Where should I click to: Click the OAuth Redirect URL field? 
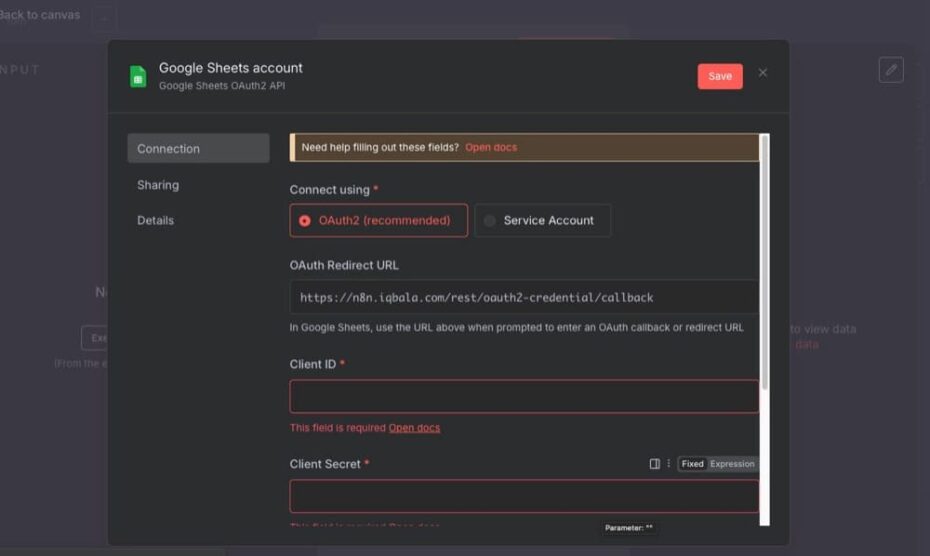coord(524,297)
